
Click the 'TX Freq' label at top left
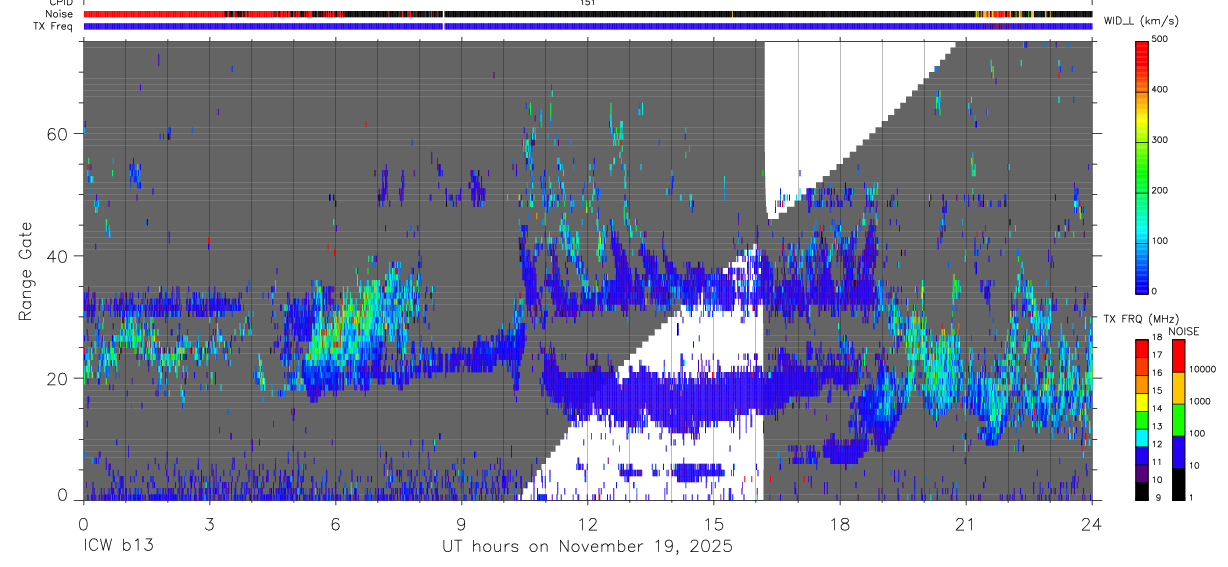pyautogui.click(x=54, y=26)
